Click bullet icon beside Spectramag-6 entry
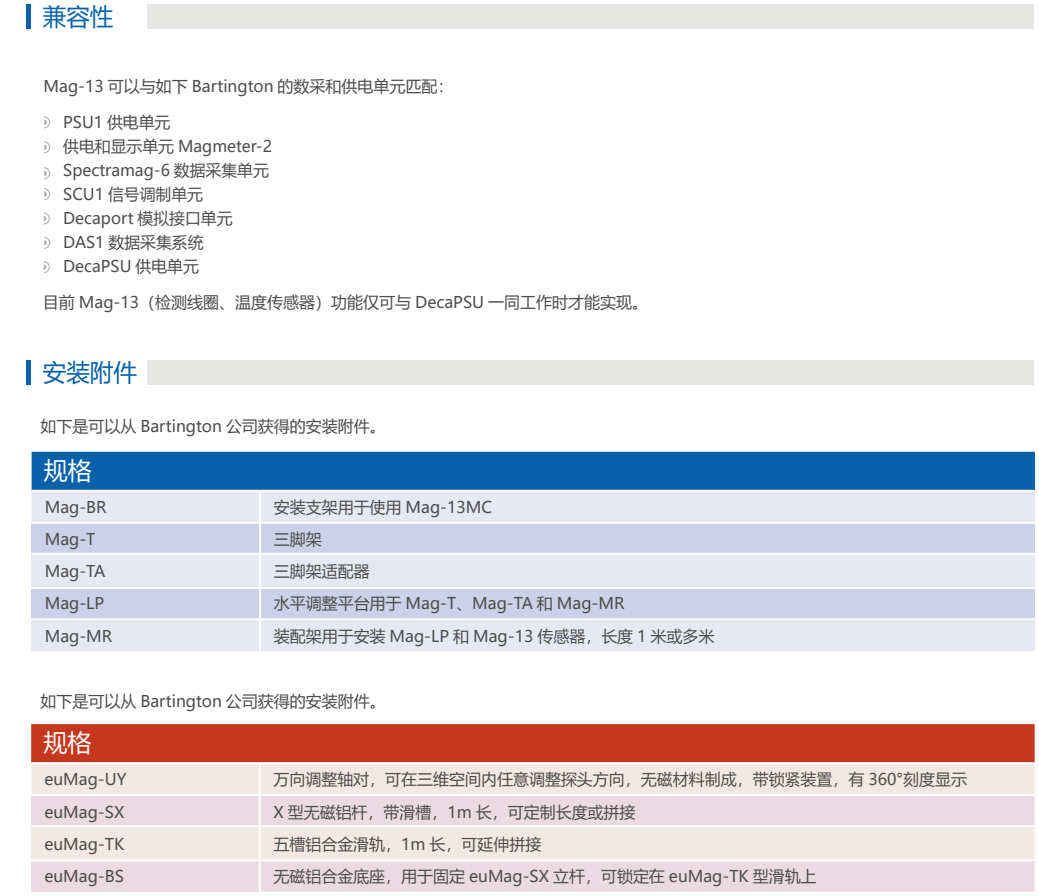 pos(46,173)
